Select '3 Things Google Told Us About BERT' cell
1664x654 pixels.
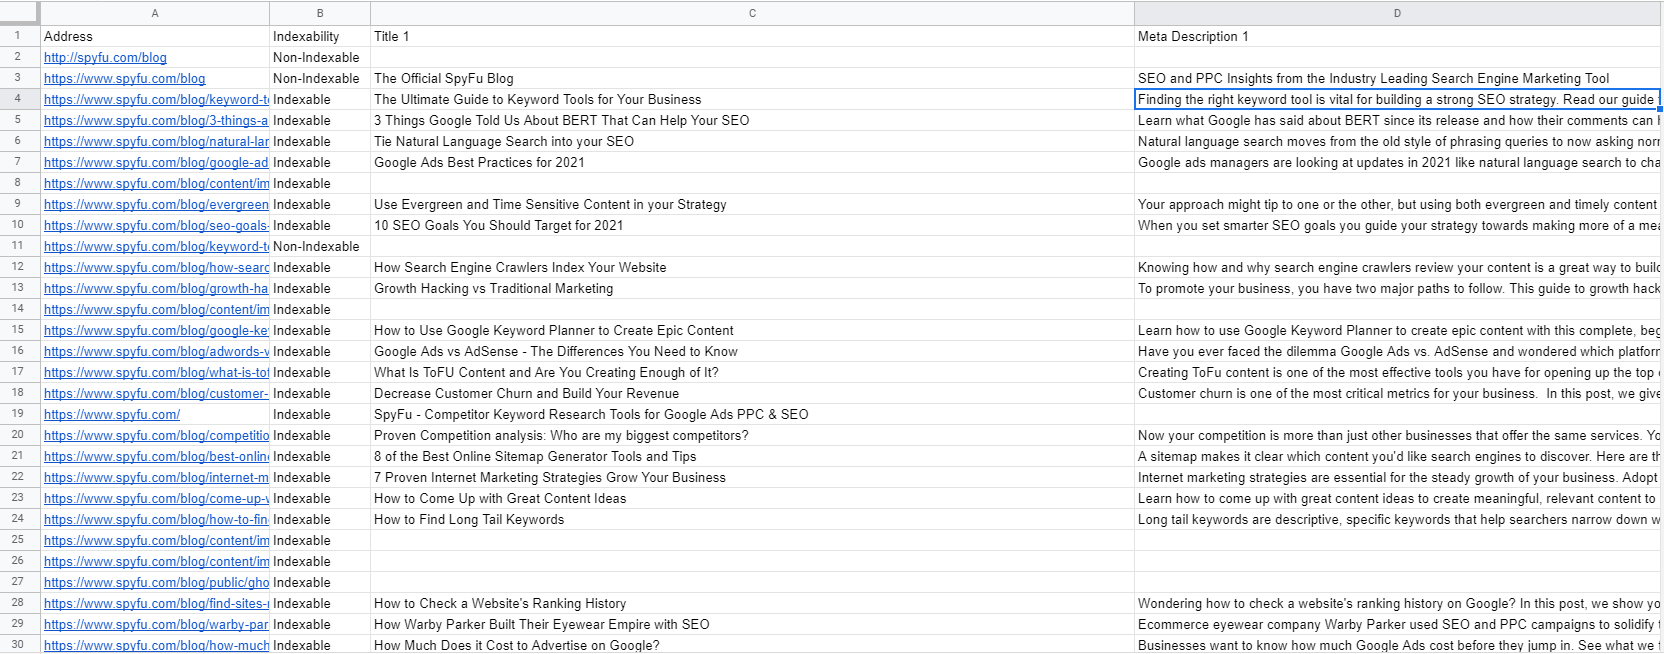tap(752, 120)
